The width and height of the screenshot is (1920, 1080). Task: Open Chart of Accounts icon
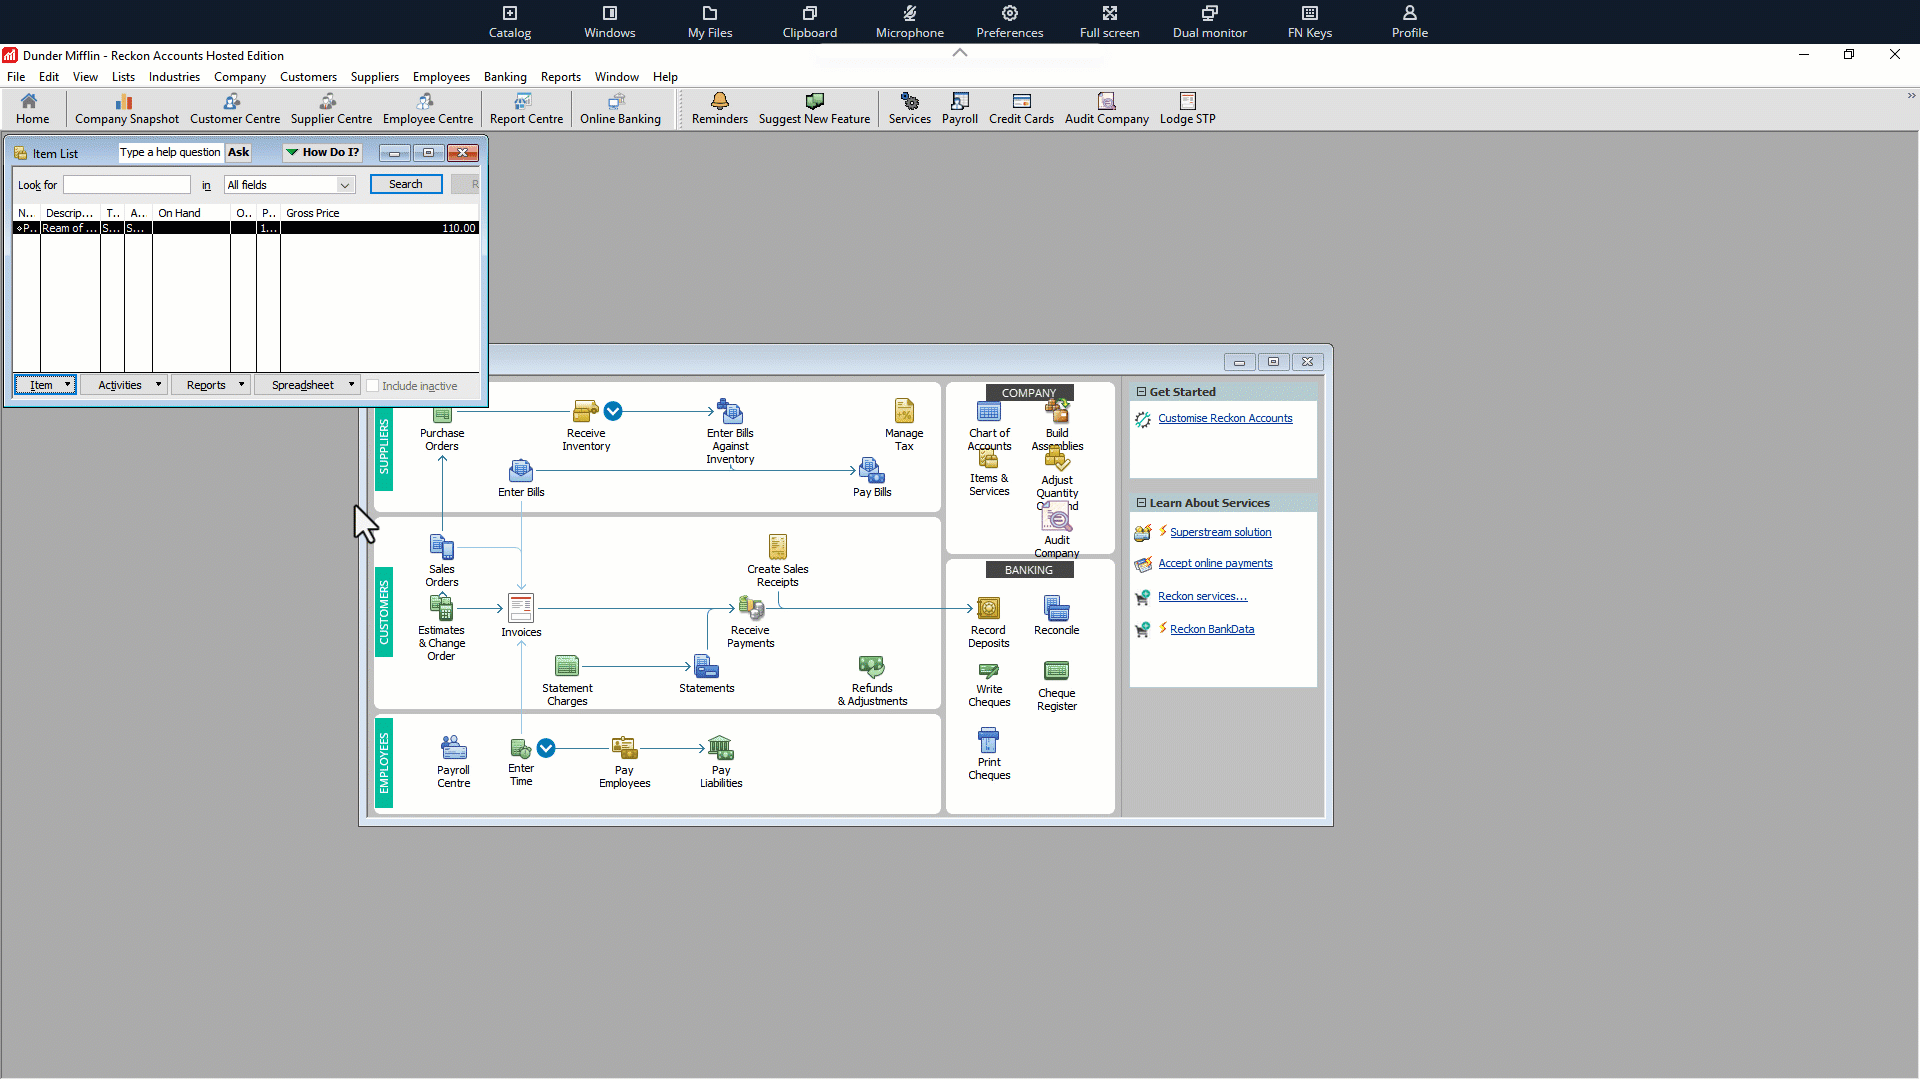click(x=989, y=426)
